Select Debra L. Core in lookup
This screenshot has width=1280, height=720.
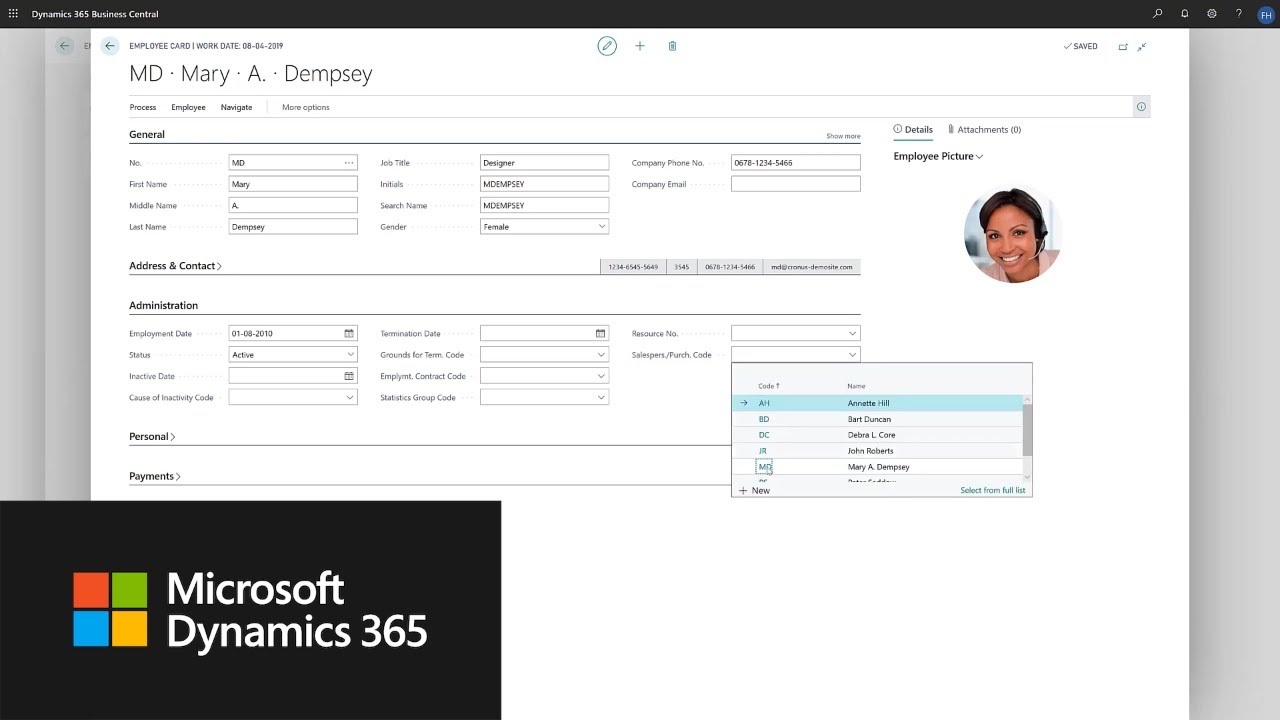[x=871, y=435]
